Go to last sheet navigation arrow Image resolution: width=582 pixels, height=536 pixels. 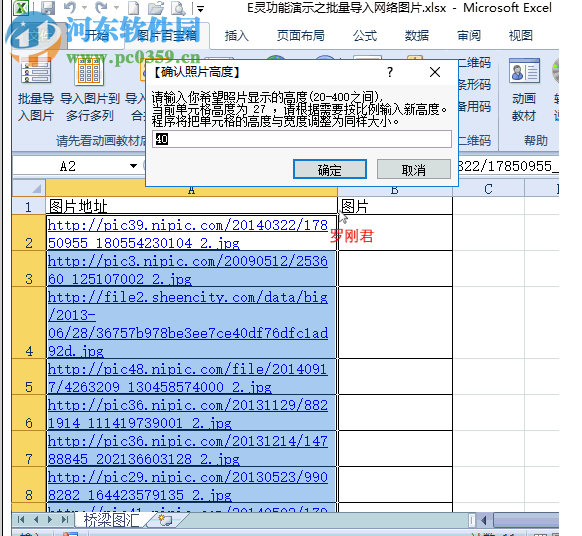(65, 520)
